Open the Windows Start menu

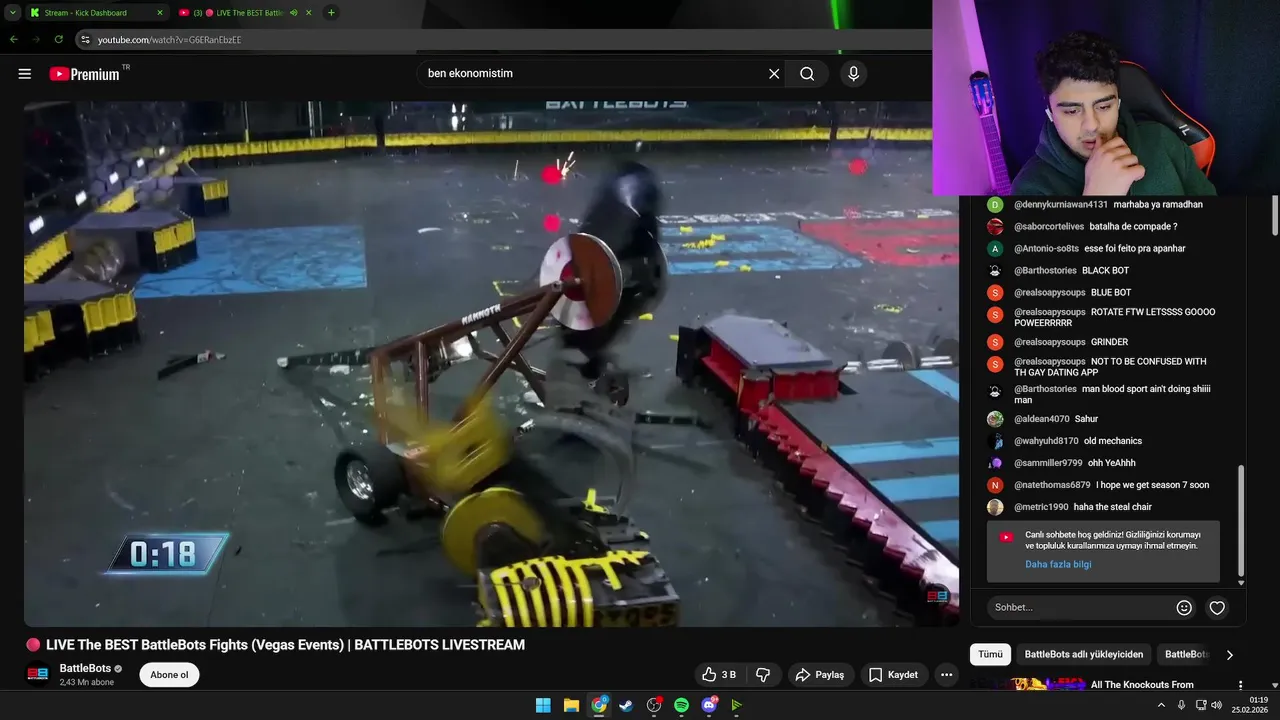tap(543, 705)
